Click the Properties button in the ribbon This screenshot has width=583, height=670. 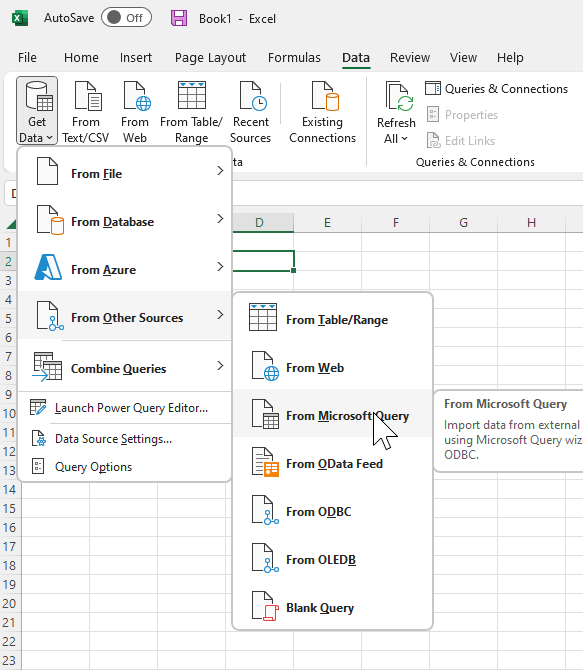462,115
